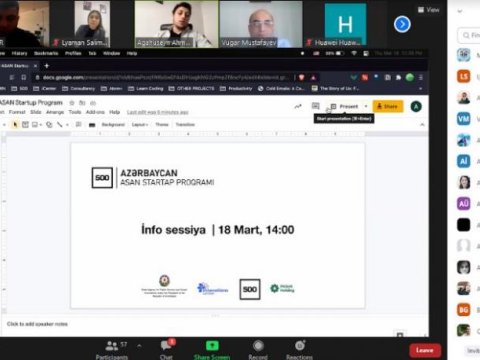Open the Google account avatar A
This screenshot has width=480, height=360.
416,107
